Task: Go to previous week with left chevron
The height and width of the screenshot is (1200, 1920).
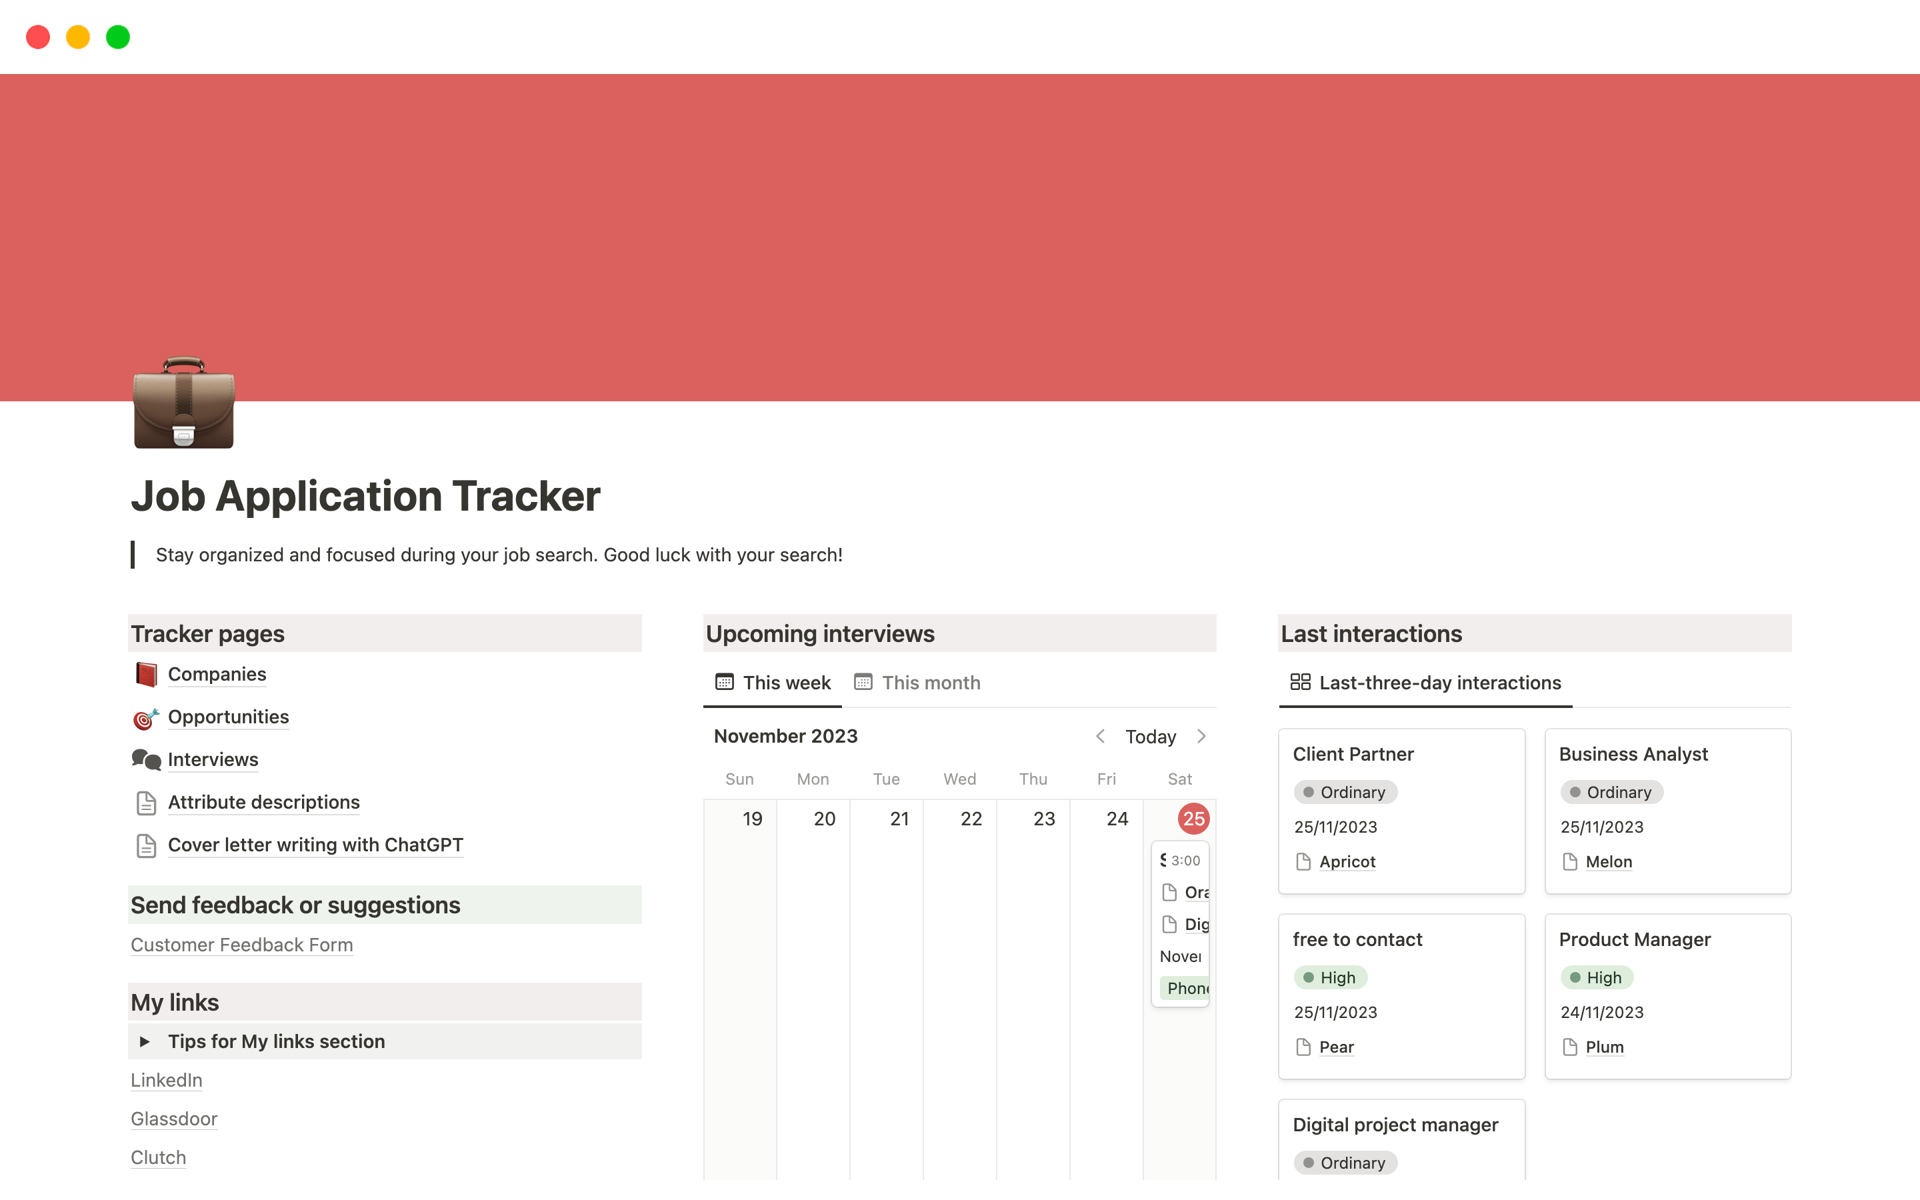Action: (x=1100, y=736)
